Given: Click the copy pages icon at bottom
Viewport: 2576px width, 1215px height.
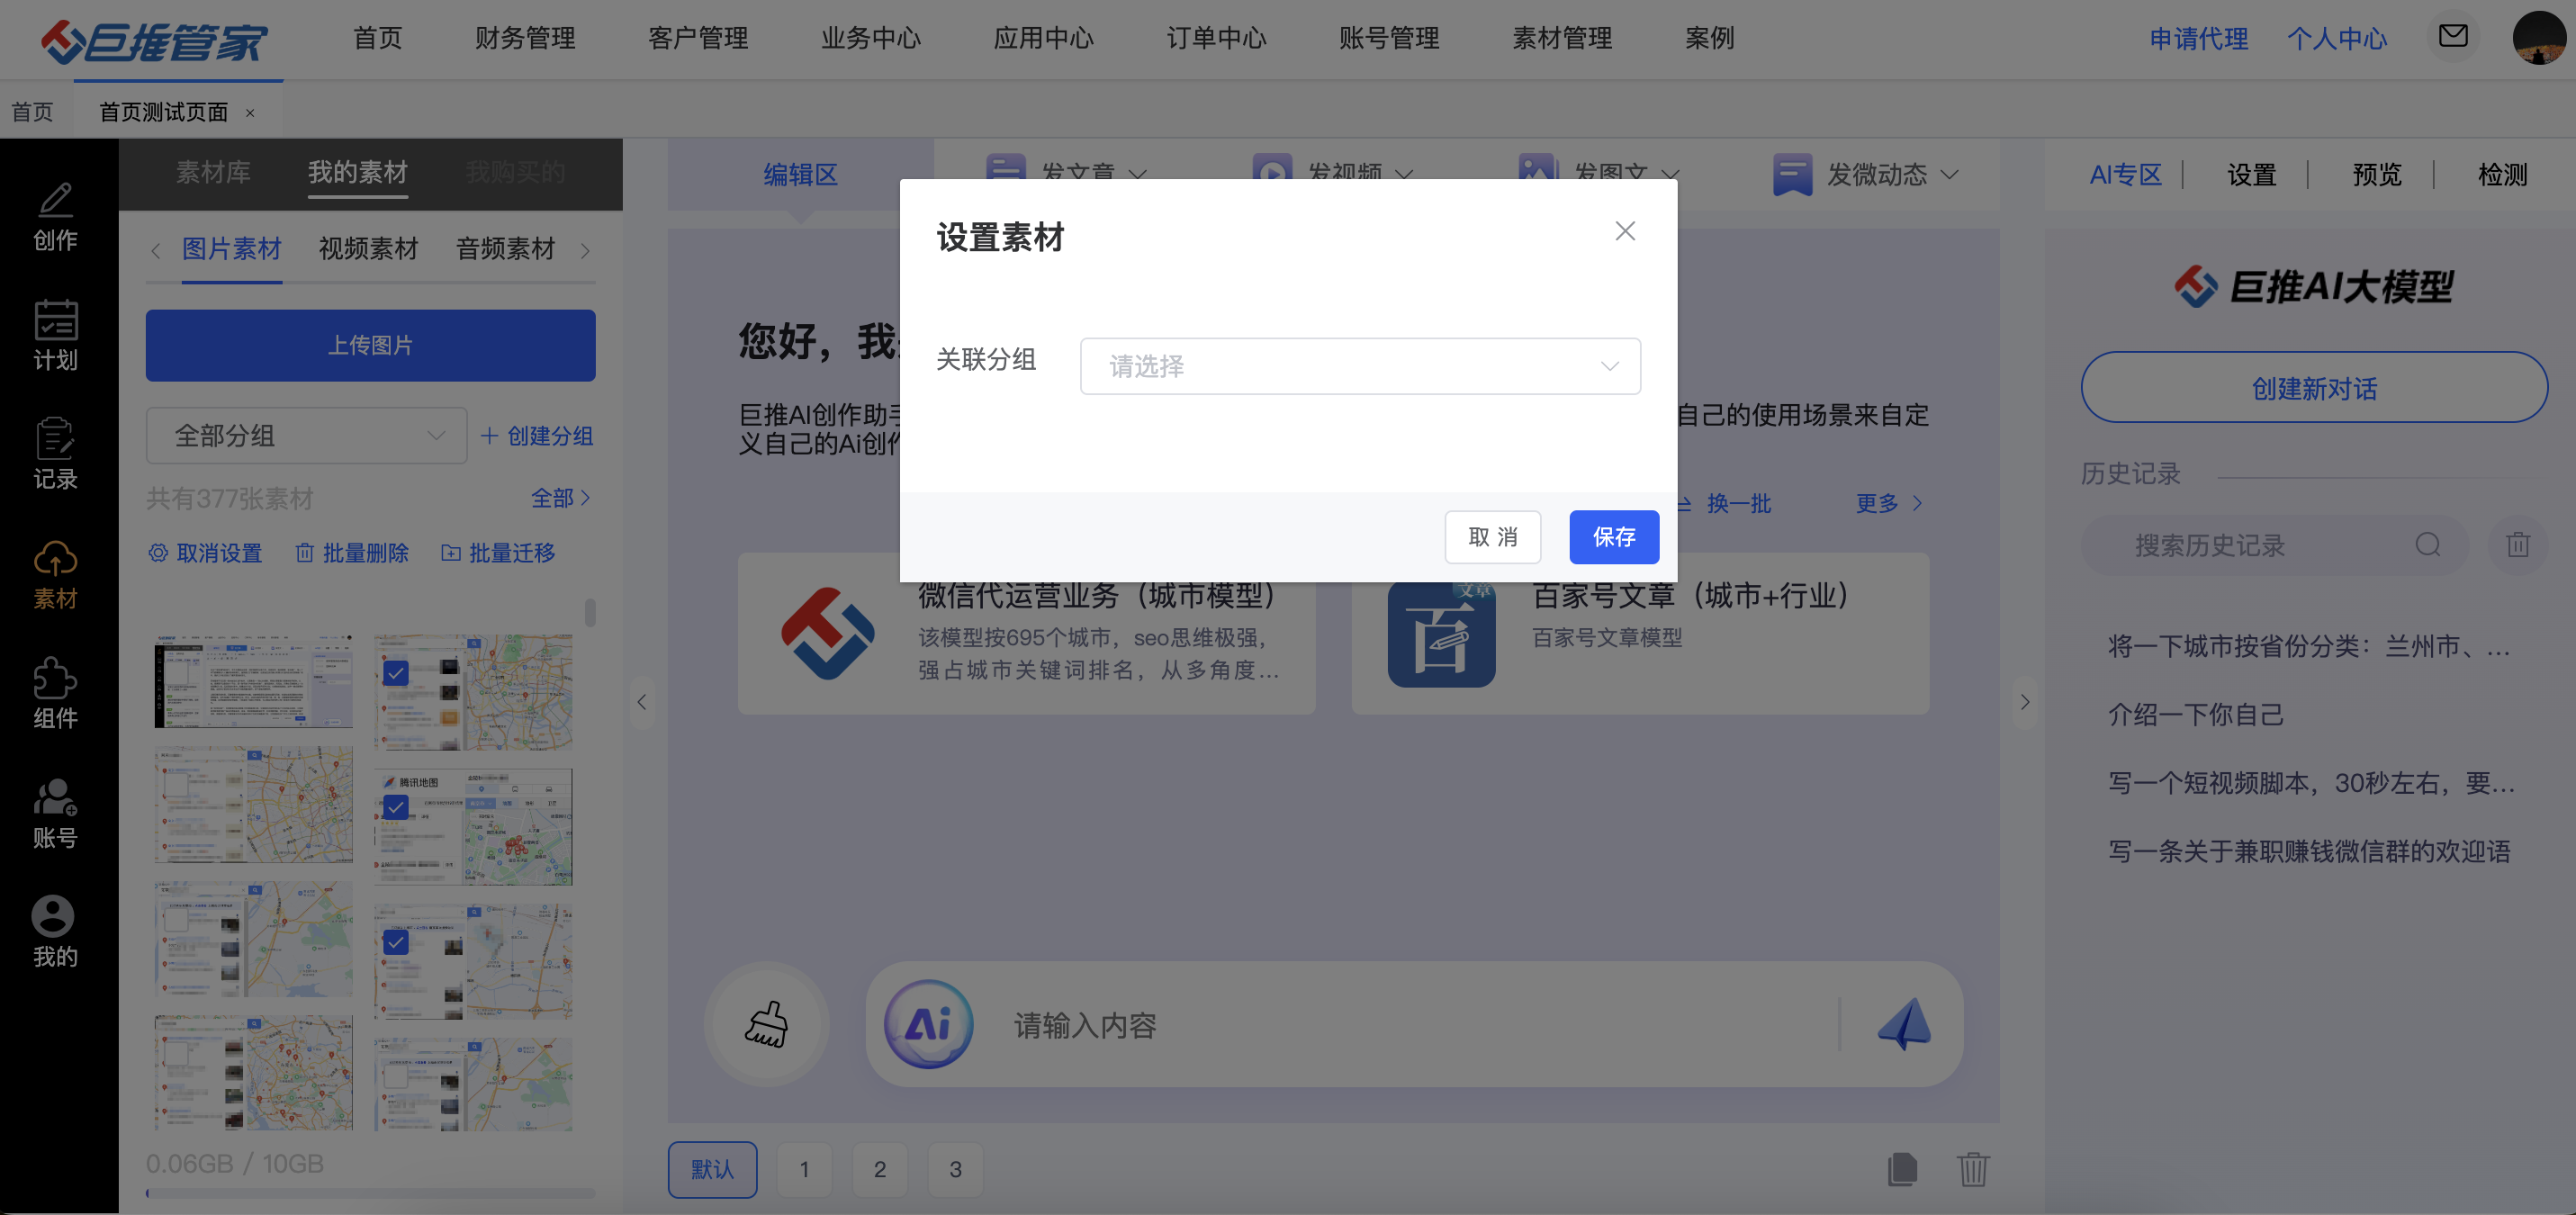Looking at the screenshot, I should pos(1902,1169).
